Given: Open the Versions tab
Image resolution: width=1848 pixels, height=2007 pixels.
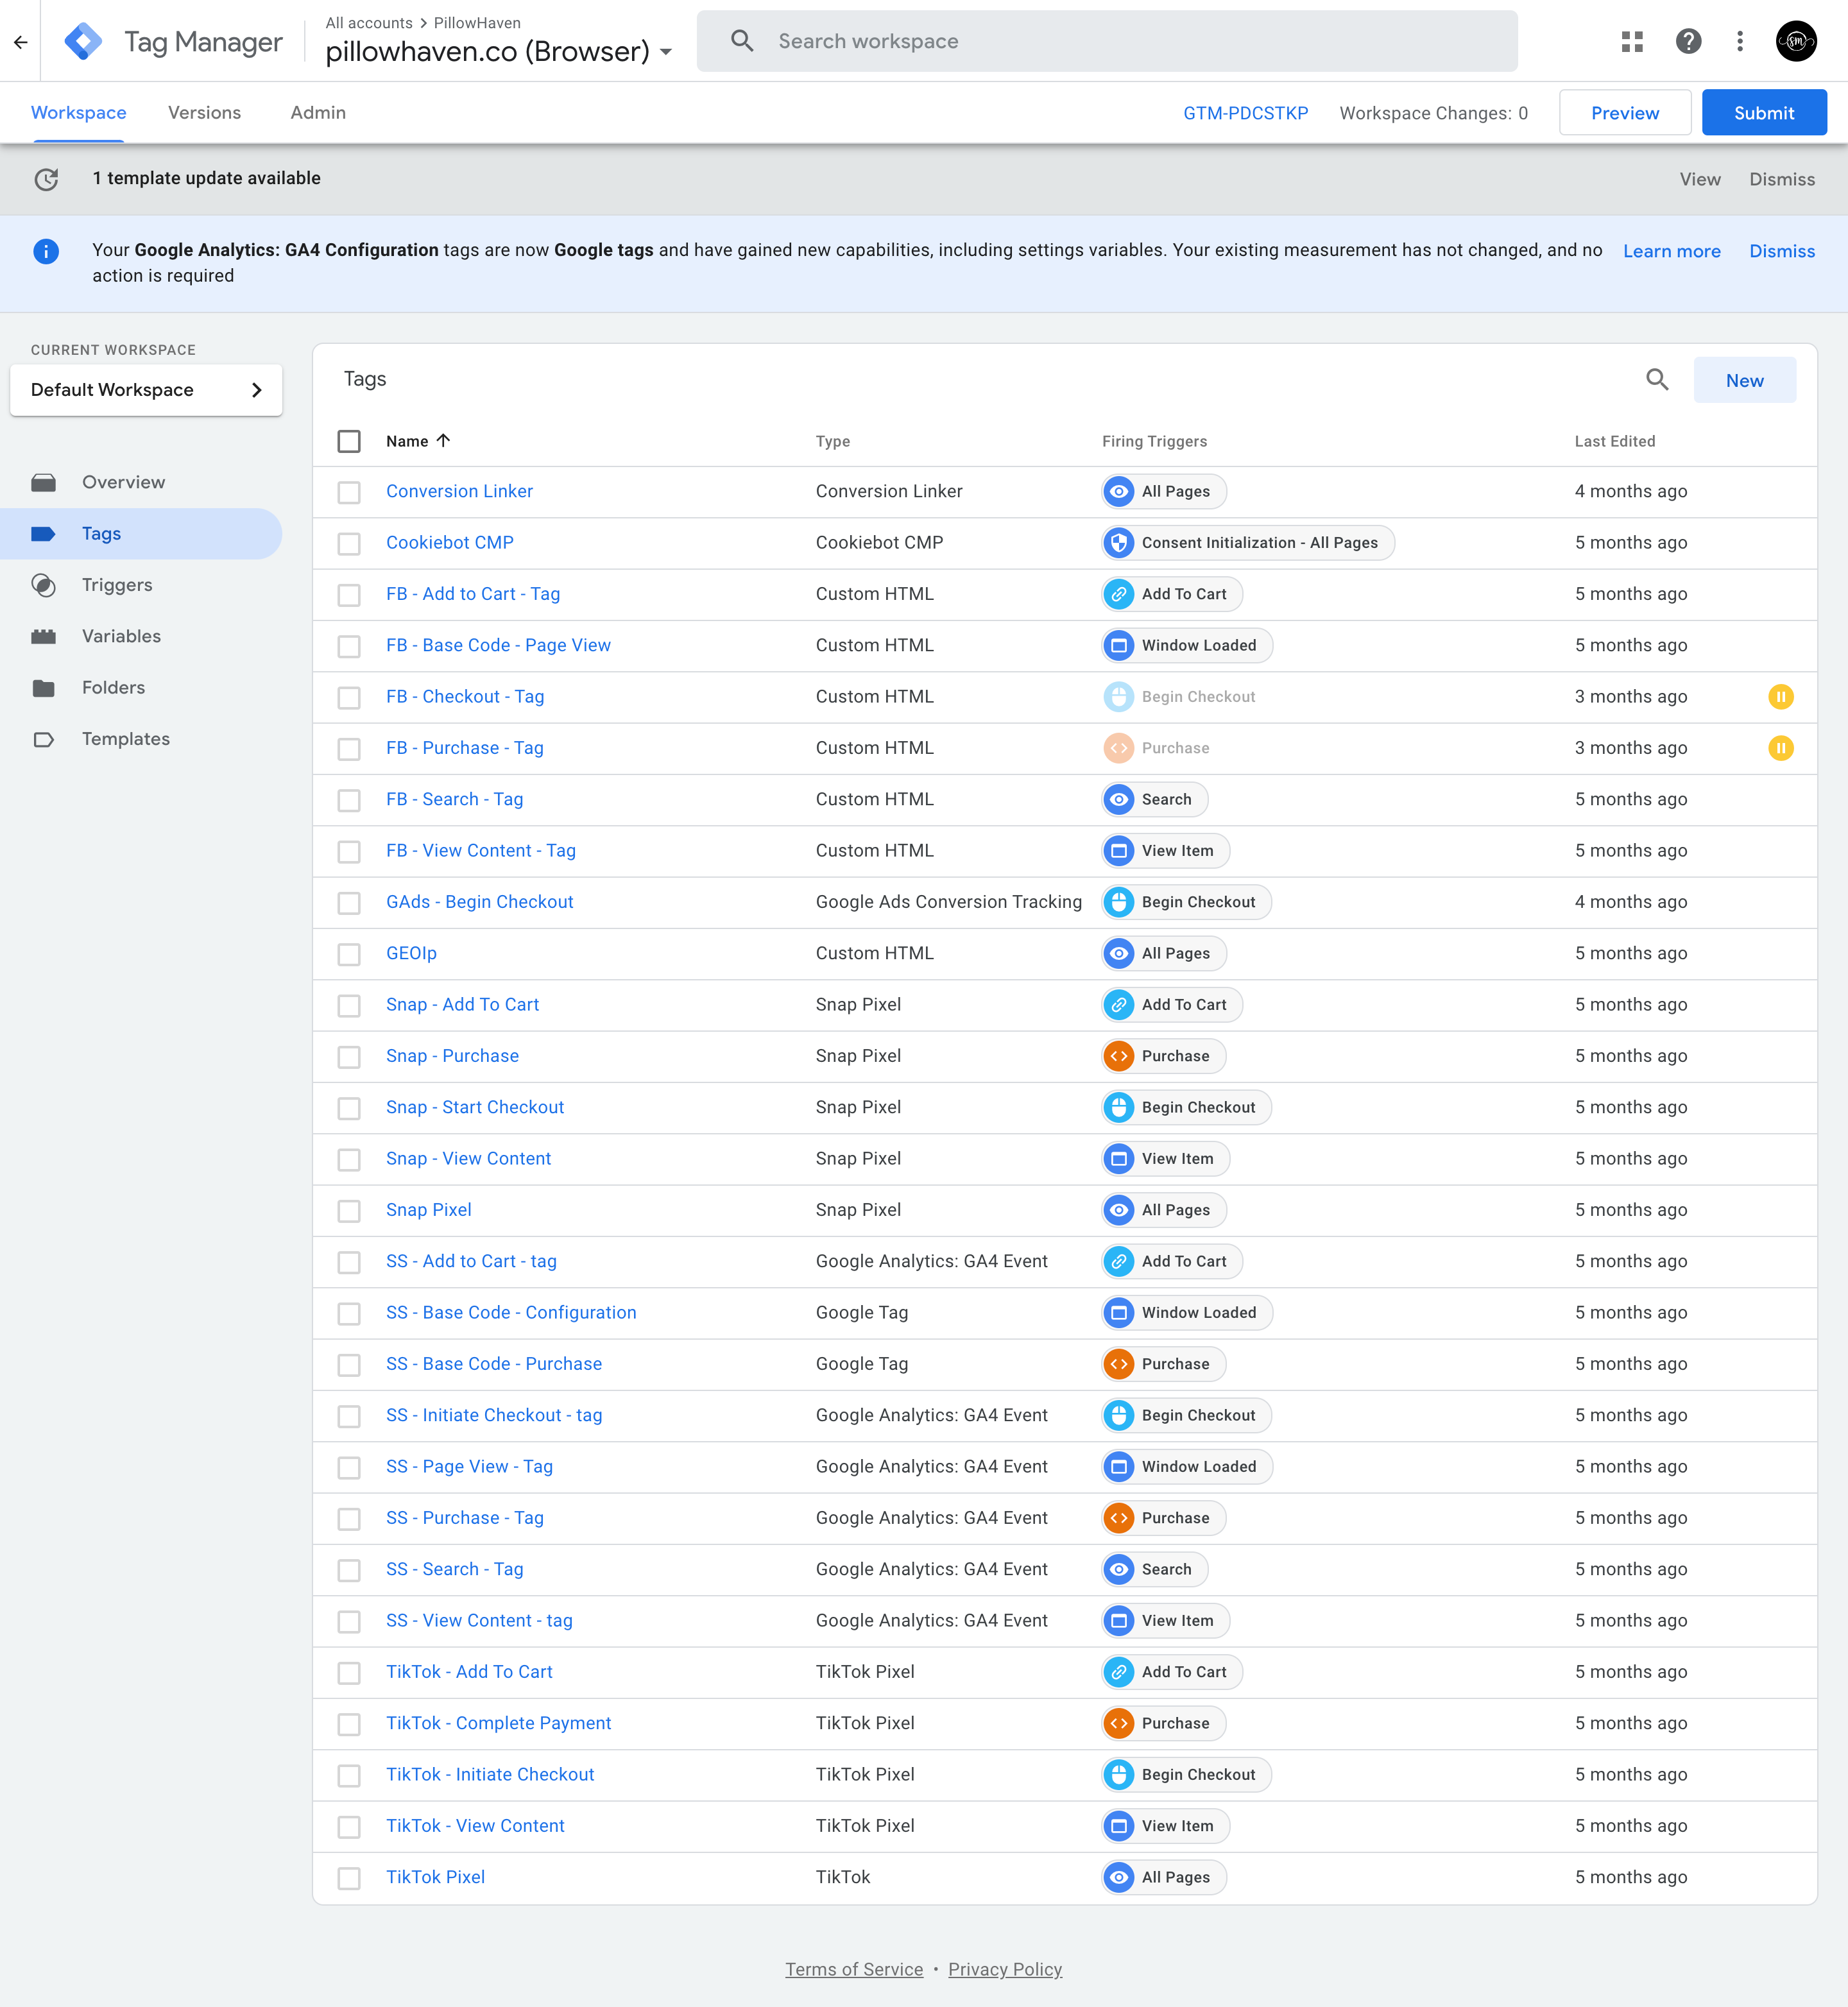Looking at the screenshot, I should pyautogui.click(x=205, y=112).
